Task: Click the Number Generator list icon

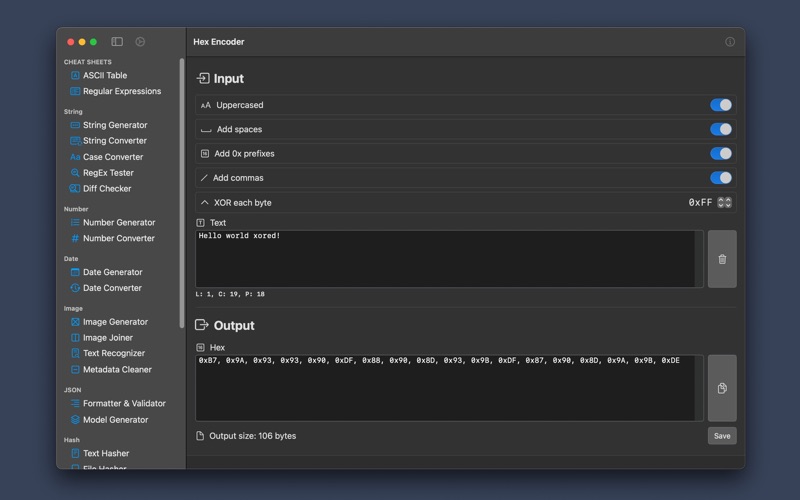Action: click(x=75, y=222)
